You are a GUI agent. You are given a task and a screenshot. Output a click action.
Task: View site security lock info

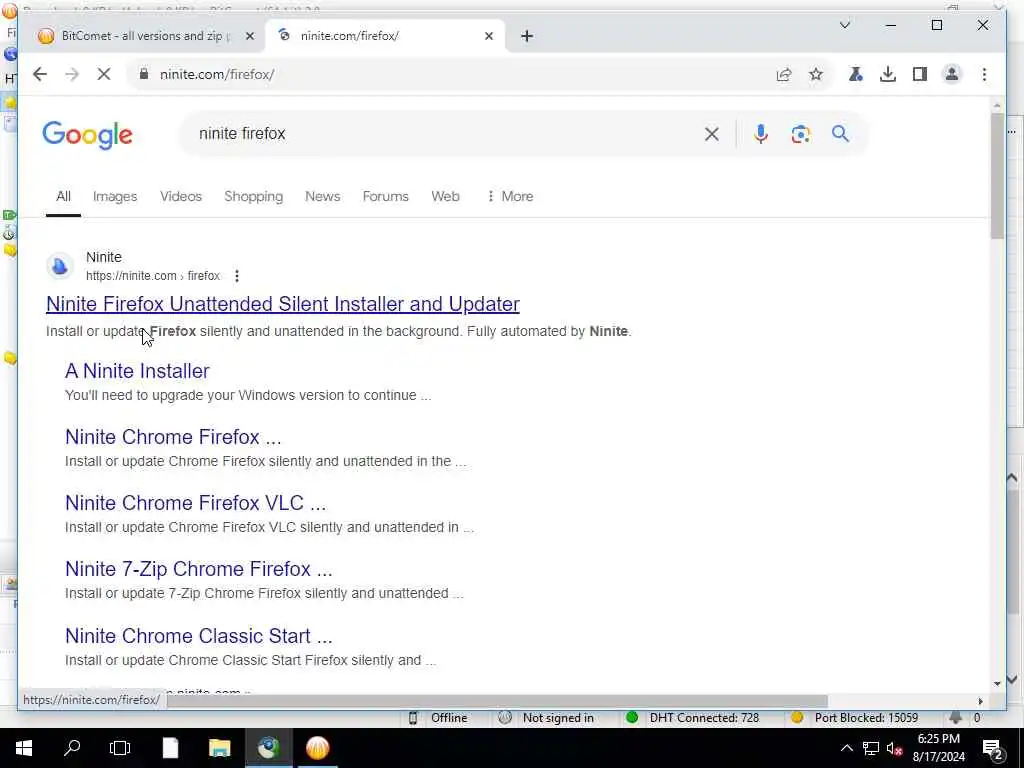144,74
